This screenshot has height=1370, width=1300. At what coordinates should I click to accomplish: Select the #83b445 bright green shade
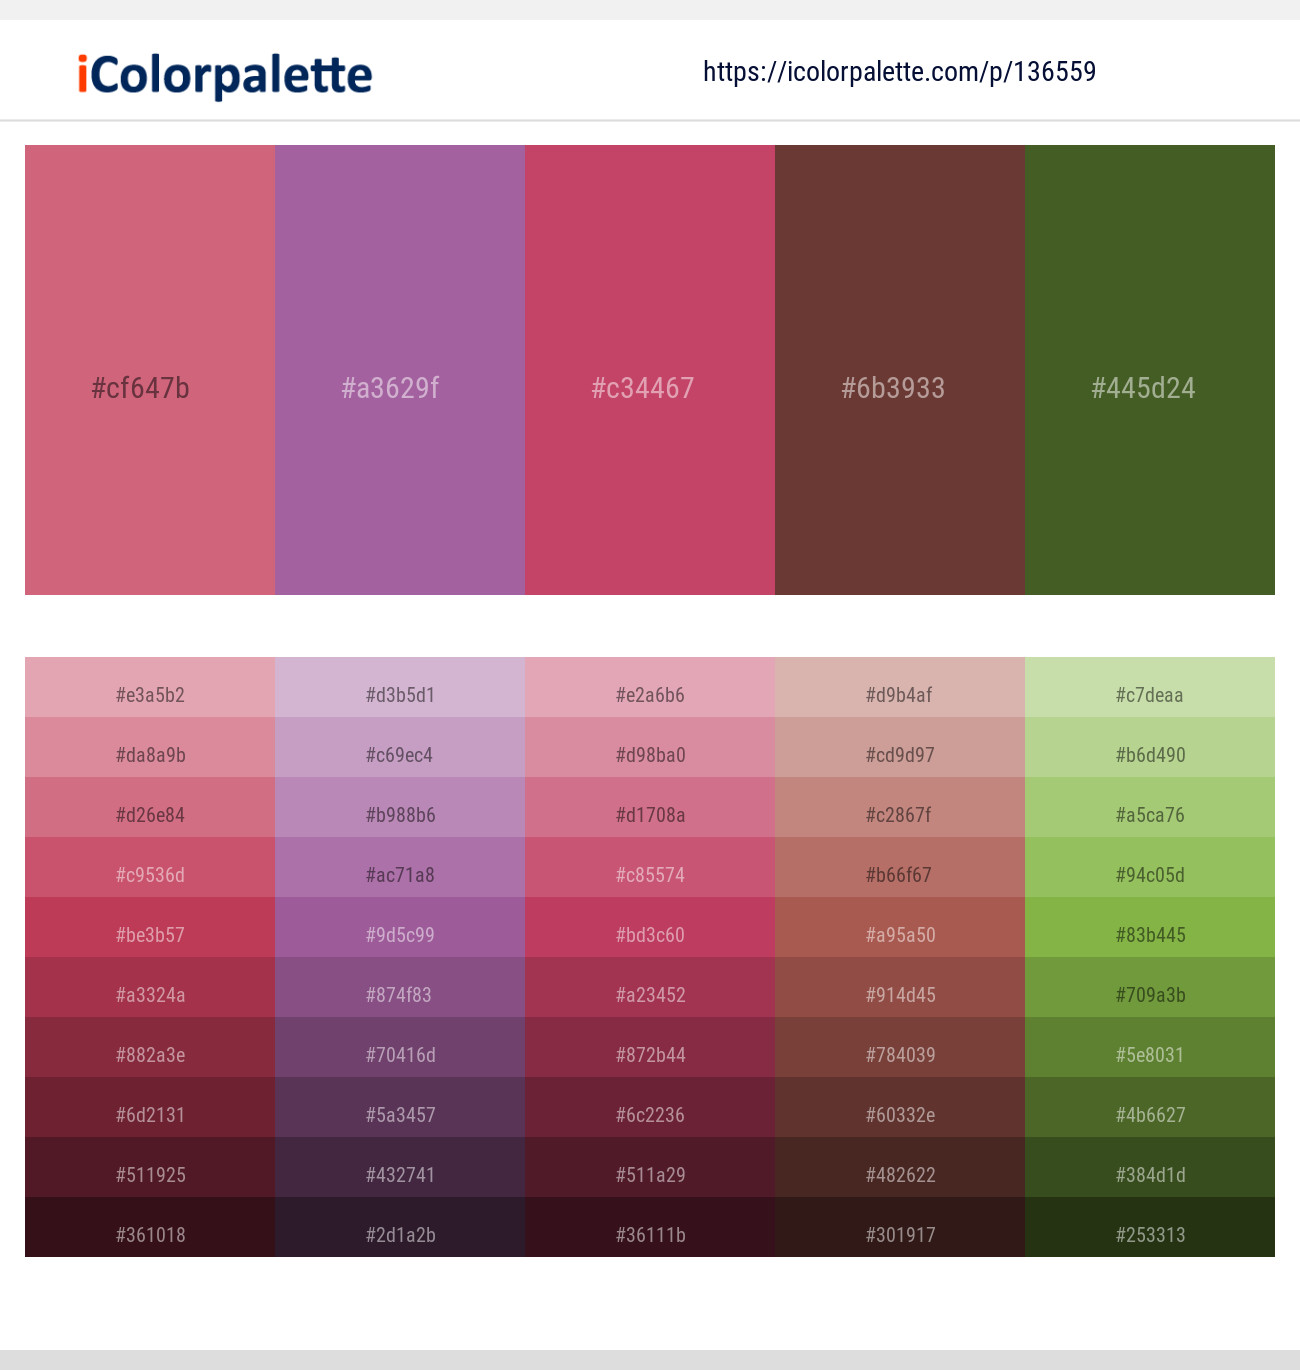pos(1150,927)
